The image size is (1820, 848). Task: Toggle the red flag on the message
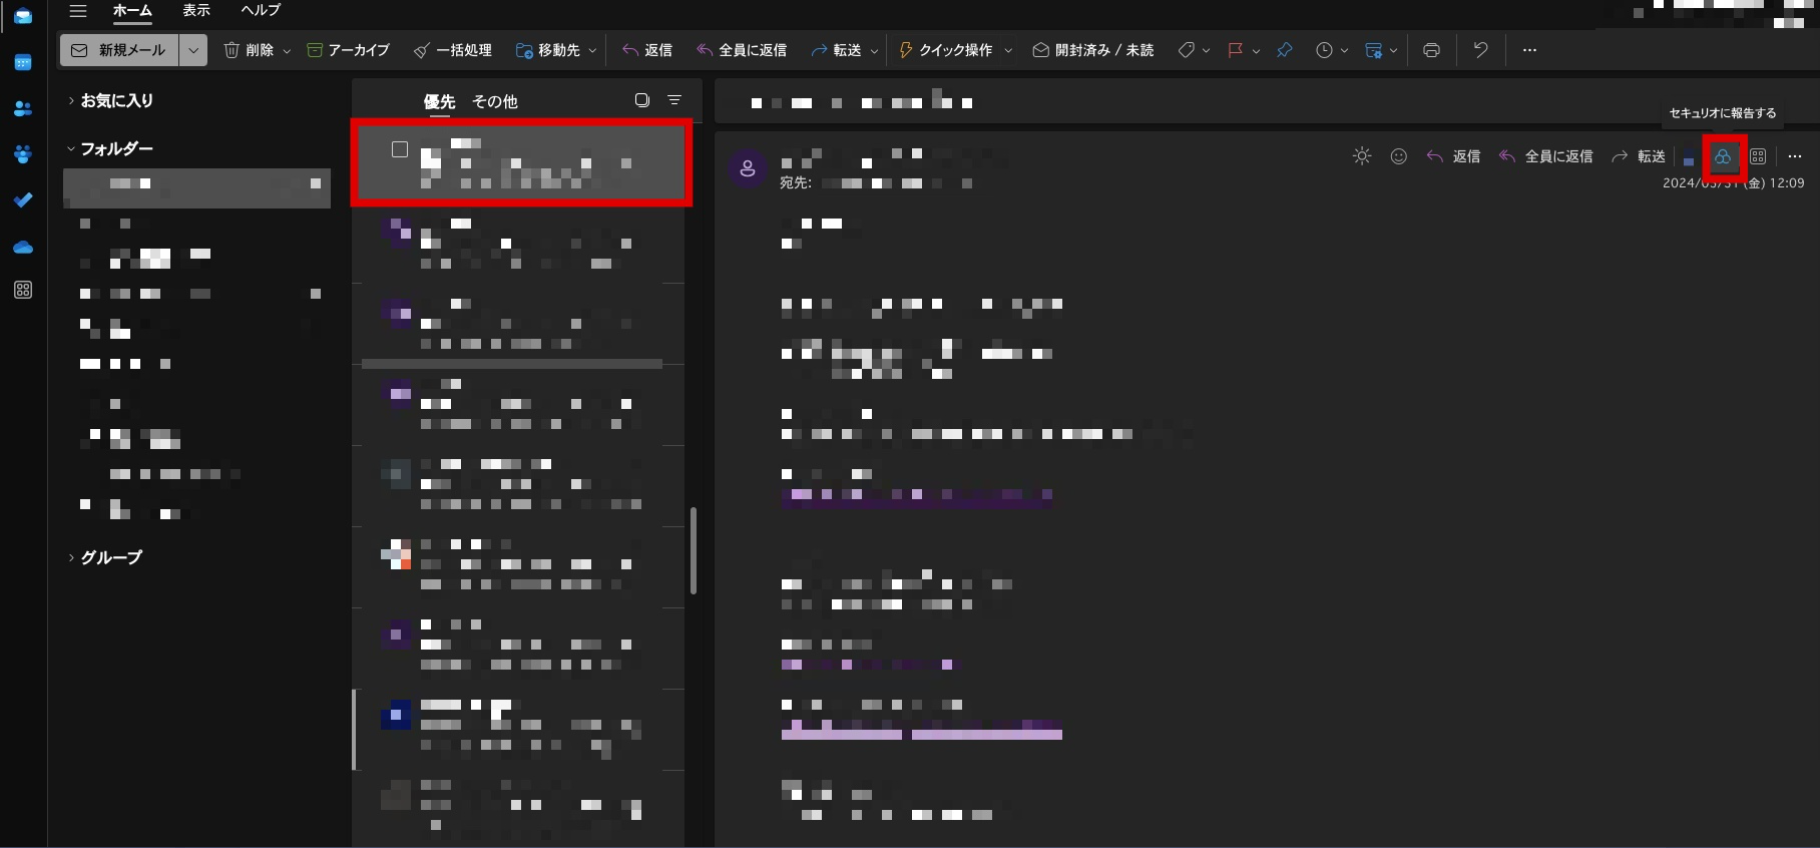(1236, 50)
